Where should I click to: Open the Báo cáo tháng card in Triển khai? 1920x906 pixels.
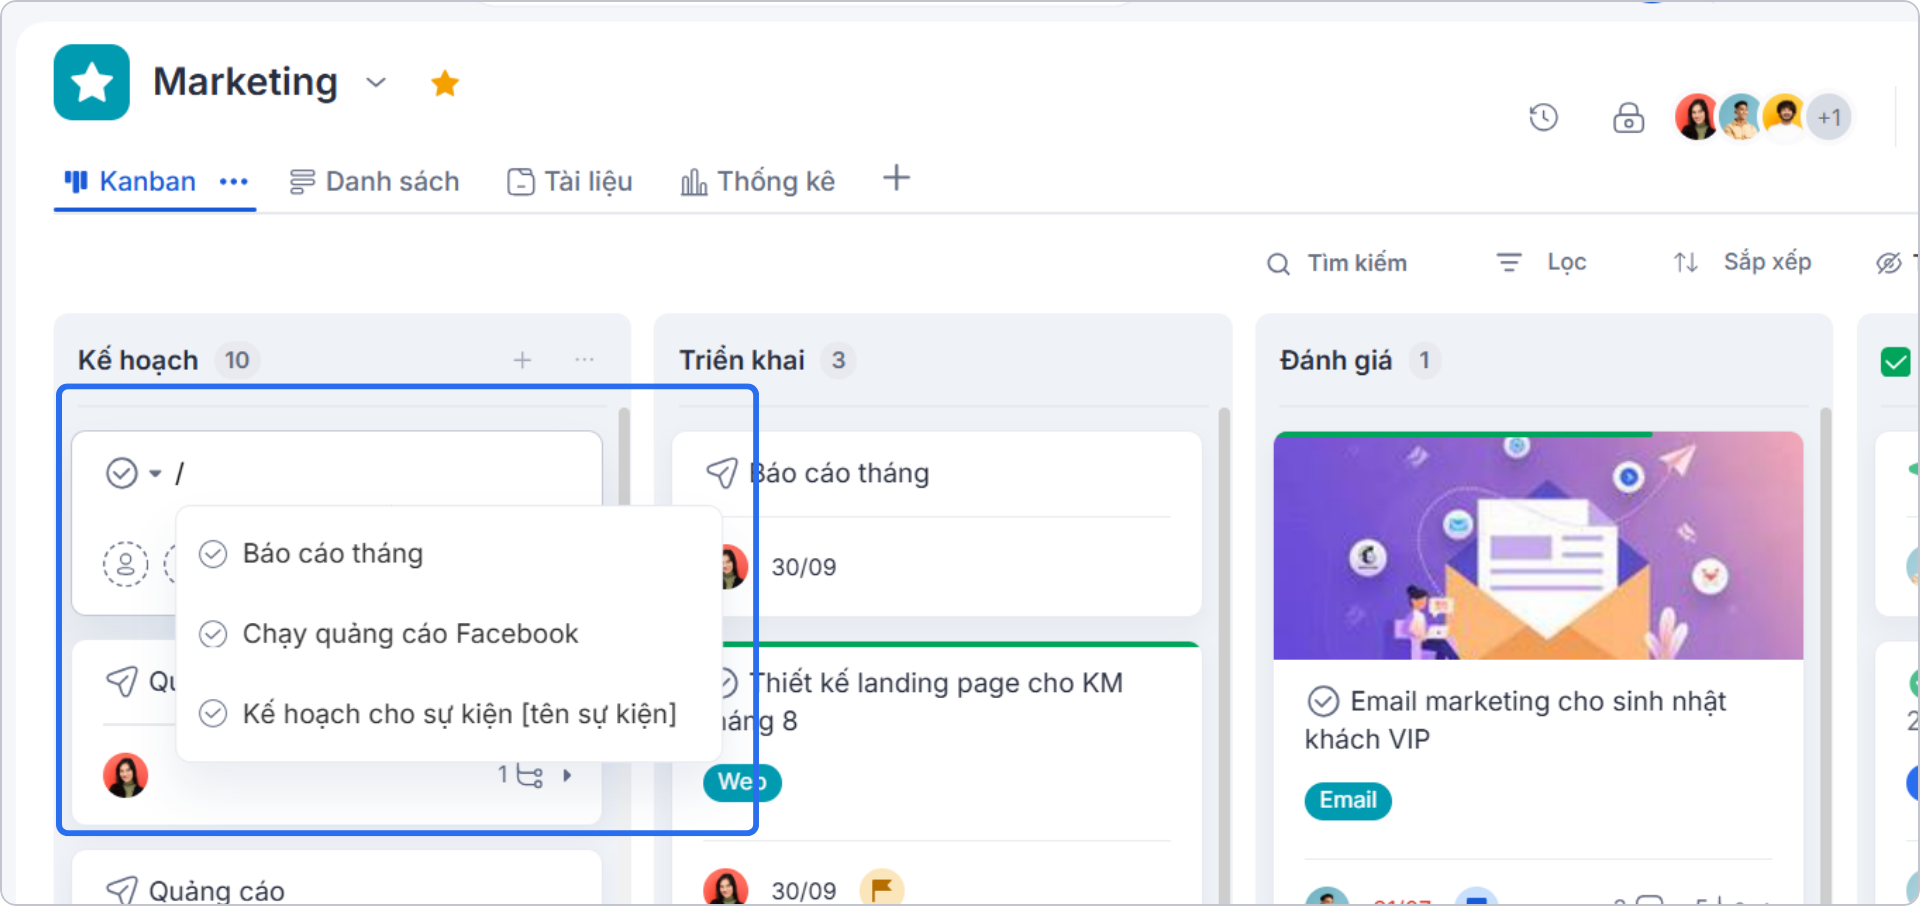tap(937, 523)
